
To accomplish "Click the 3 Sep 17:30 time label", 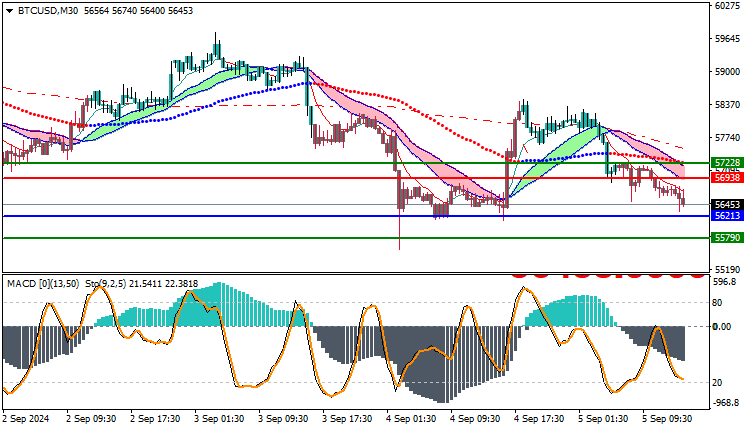I will tap(347, 419).
